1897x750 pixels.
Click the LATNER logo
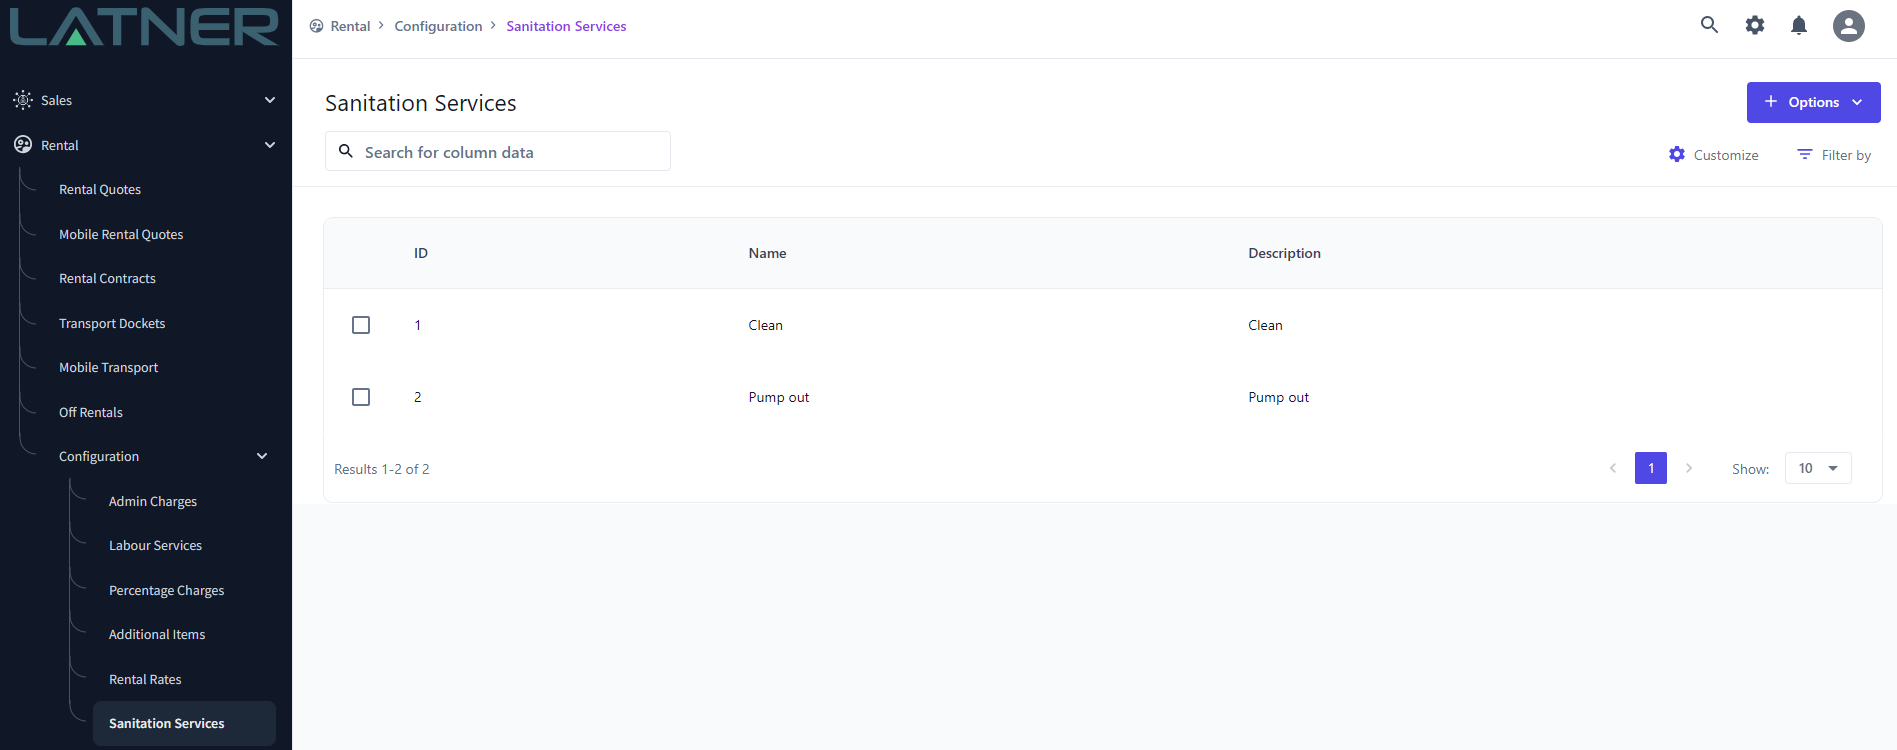pyautogui.click(x=145, y=27)
